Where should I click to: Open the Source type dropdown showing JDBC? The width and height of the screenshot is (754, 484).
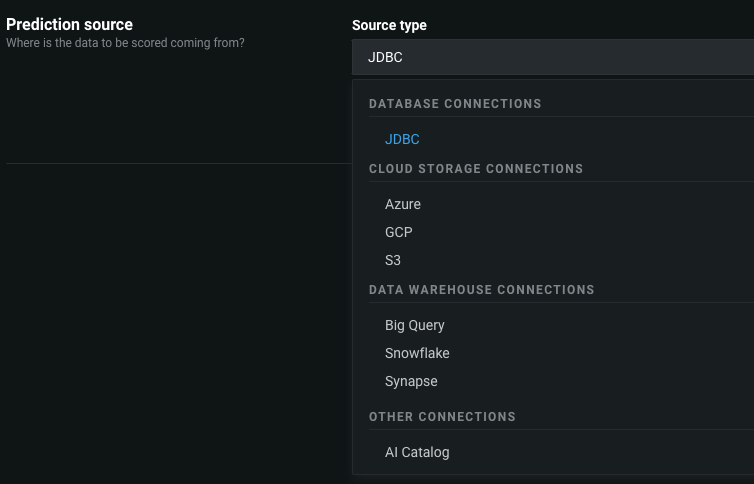[552, 57]
